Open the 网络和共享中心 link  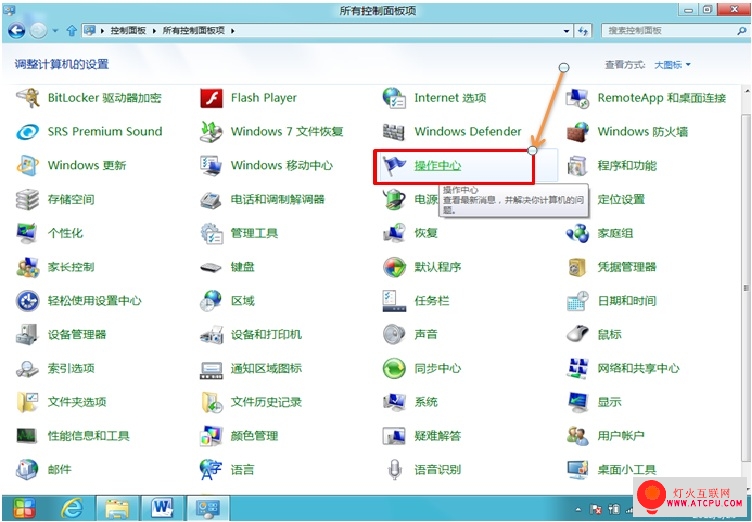click(x=638, y=368)
